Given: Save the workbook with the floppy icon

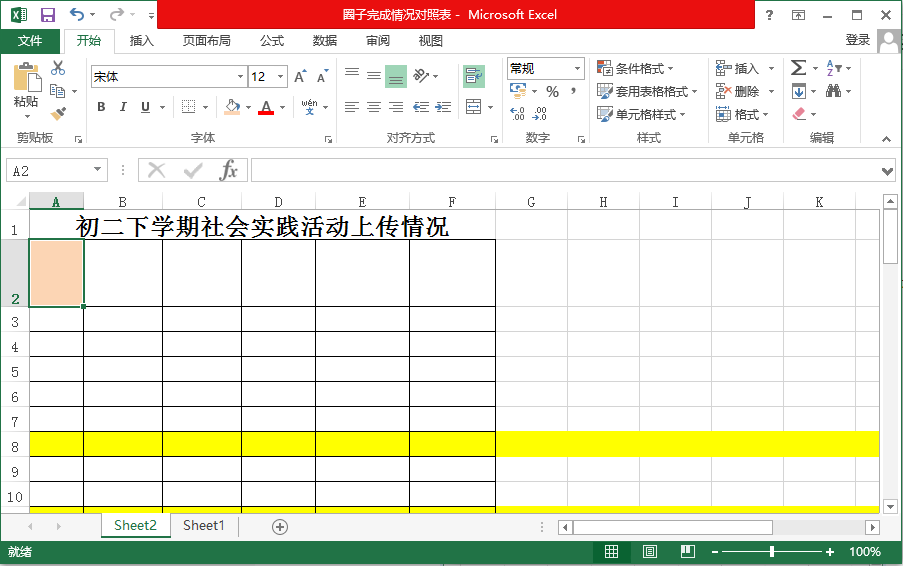Looking at the screenshot, I should point(47,15).
